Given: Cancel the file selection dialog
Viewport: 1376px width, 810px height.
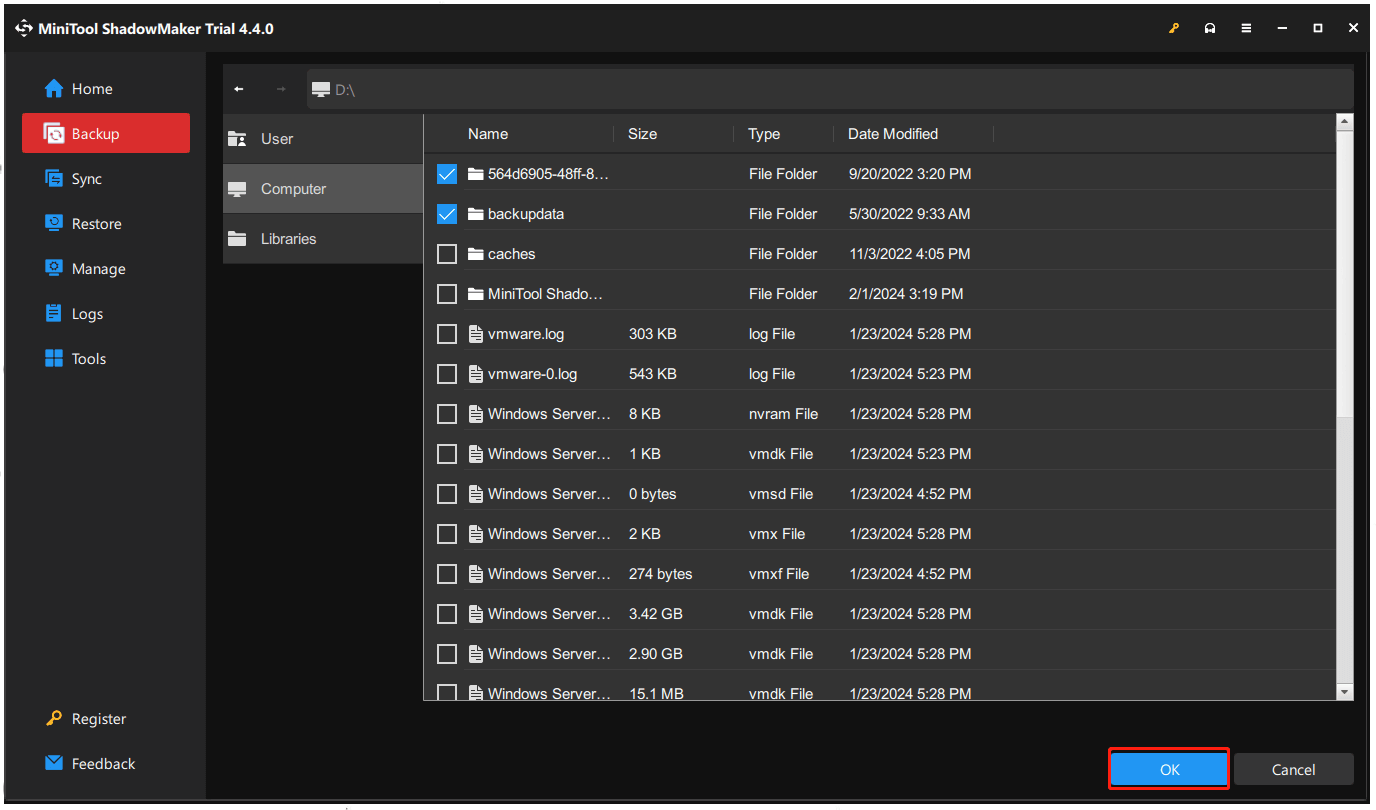Looking at the screenshot, I should pyautogui.click(x=1293, y=769).
